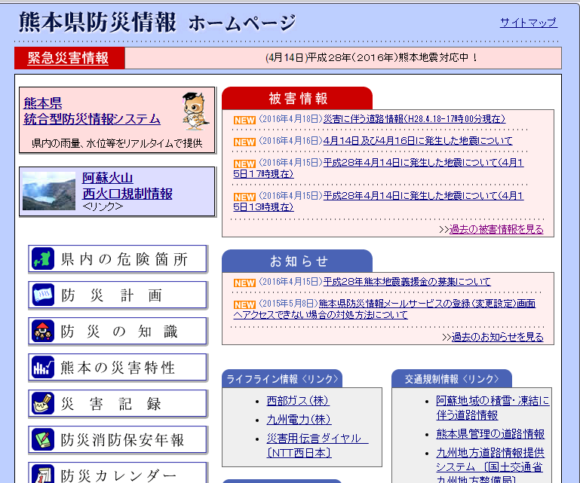Select the 被害情報 red tab header
580x483 pixels.
297,98
